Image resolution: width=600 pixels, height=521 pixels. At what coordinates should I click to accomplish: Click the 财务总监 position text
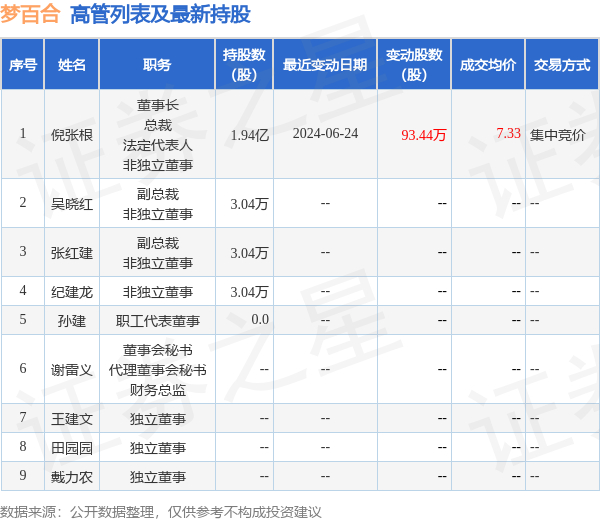158,390
